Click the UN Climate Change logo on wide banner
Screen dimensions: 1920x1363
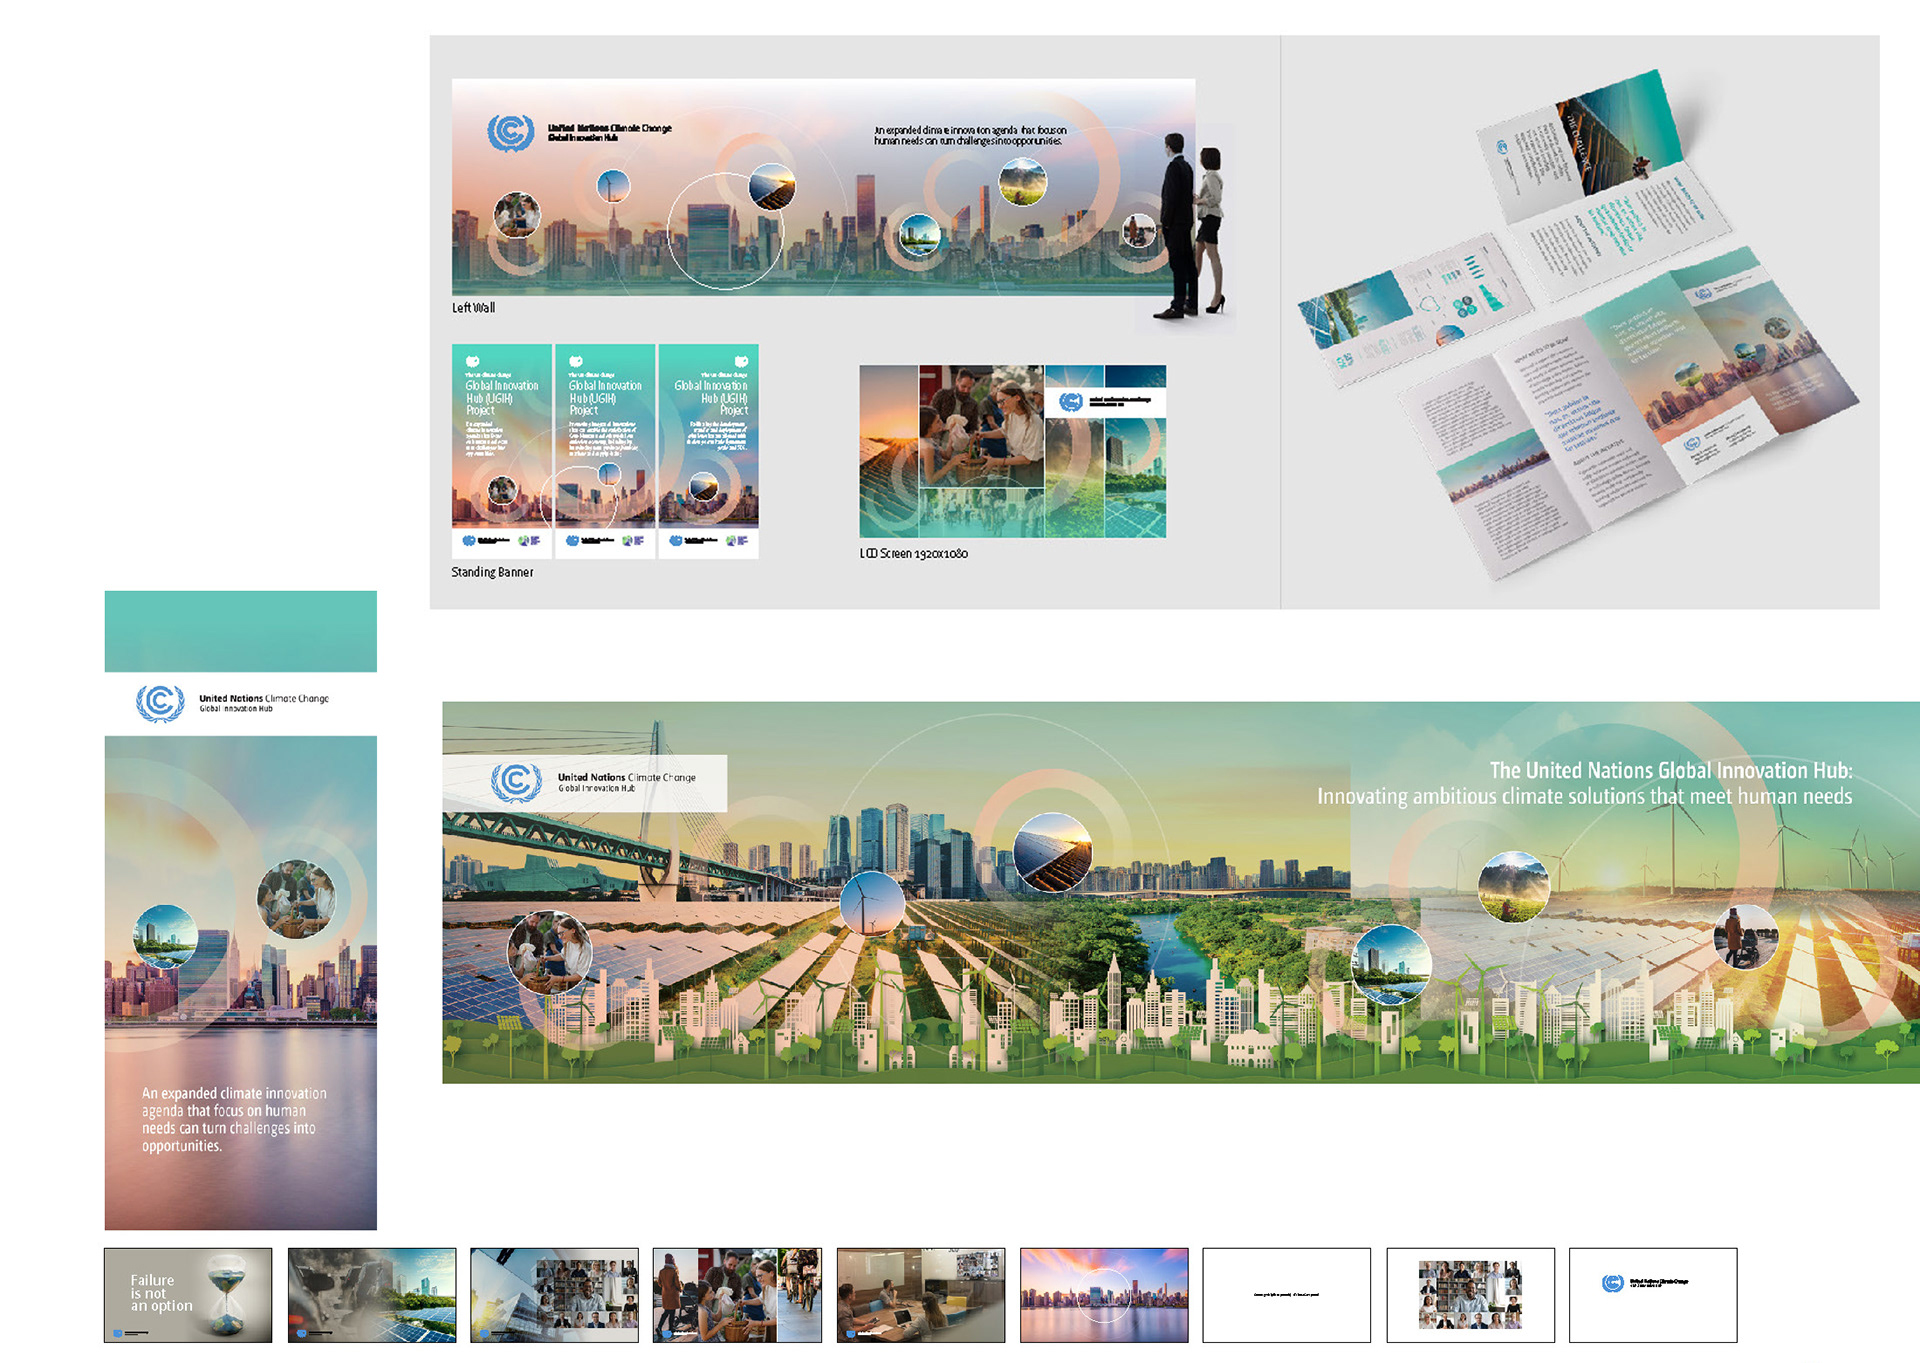516,781
